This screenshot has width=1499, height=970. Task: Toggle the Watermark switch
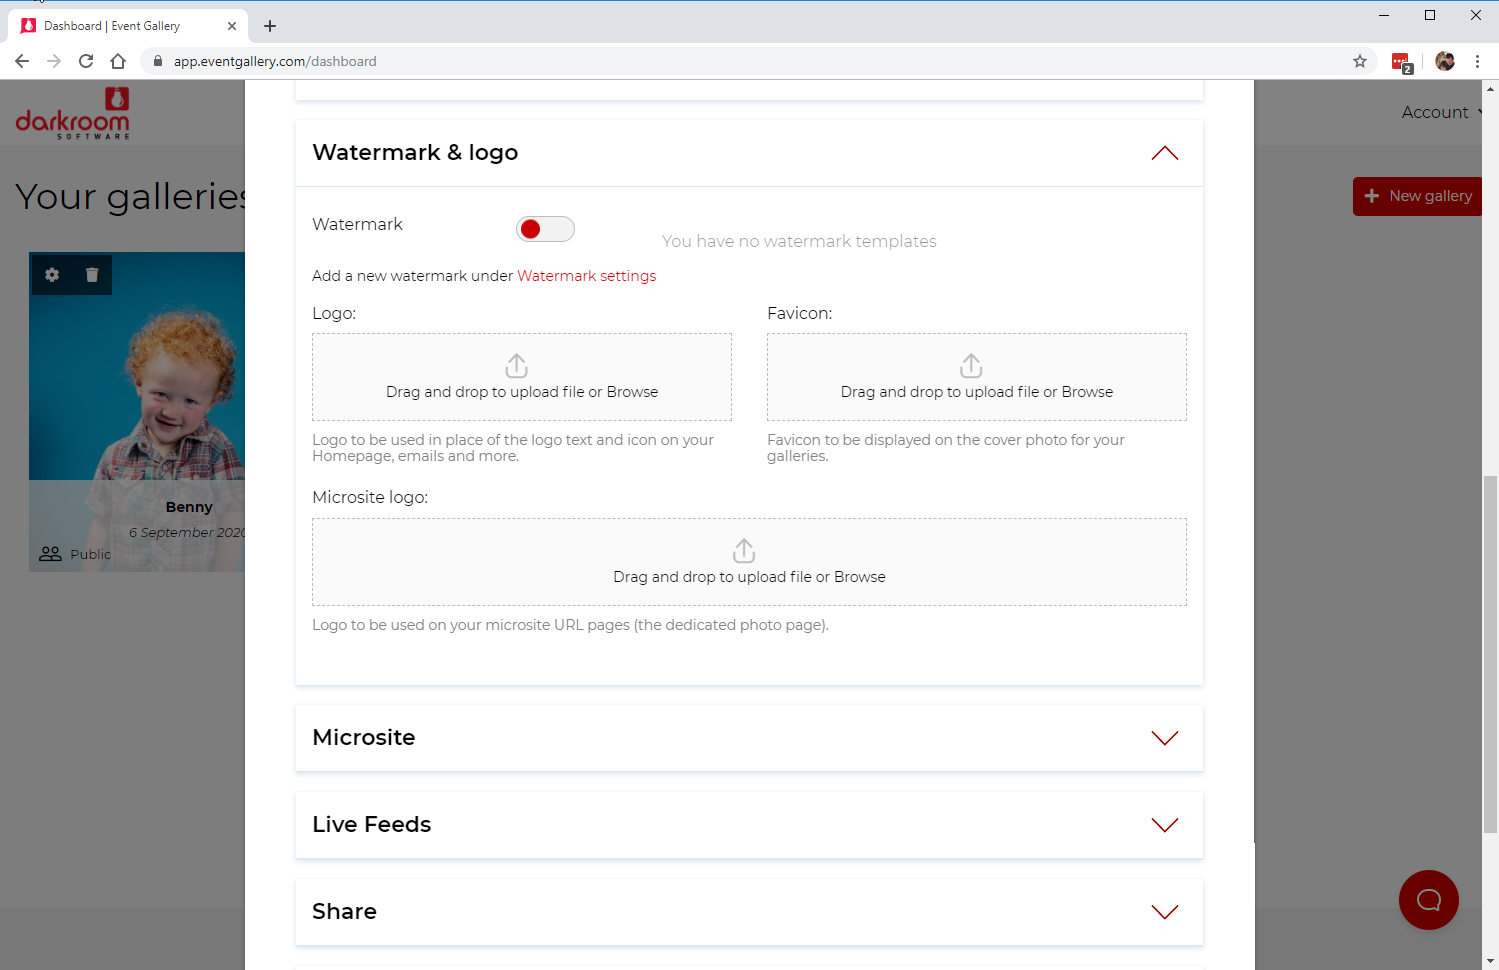point(545,229)
